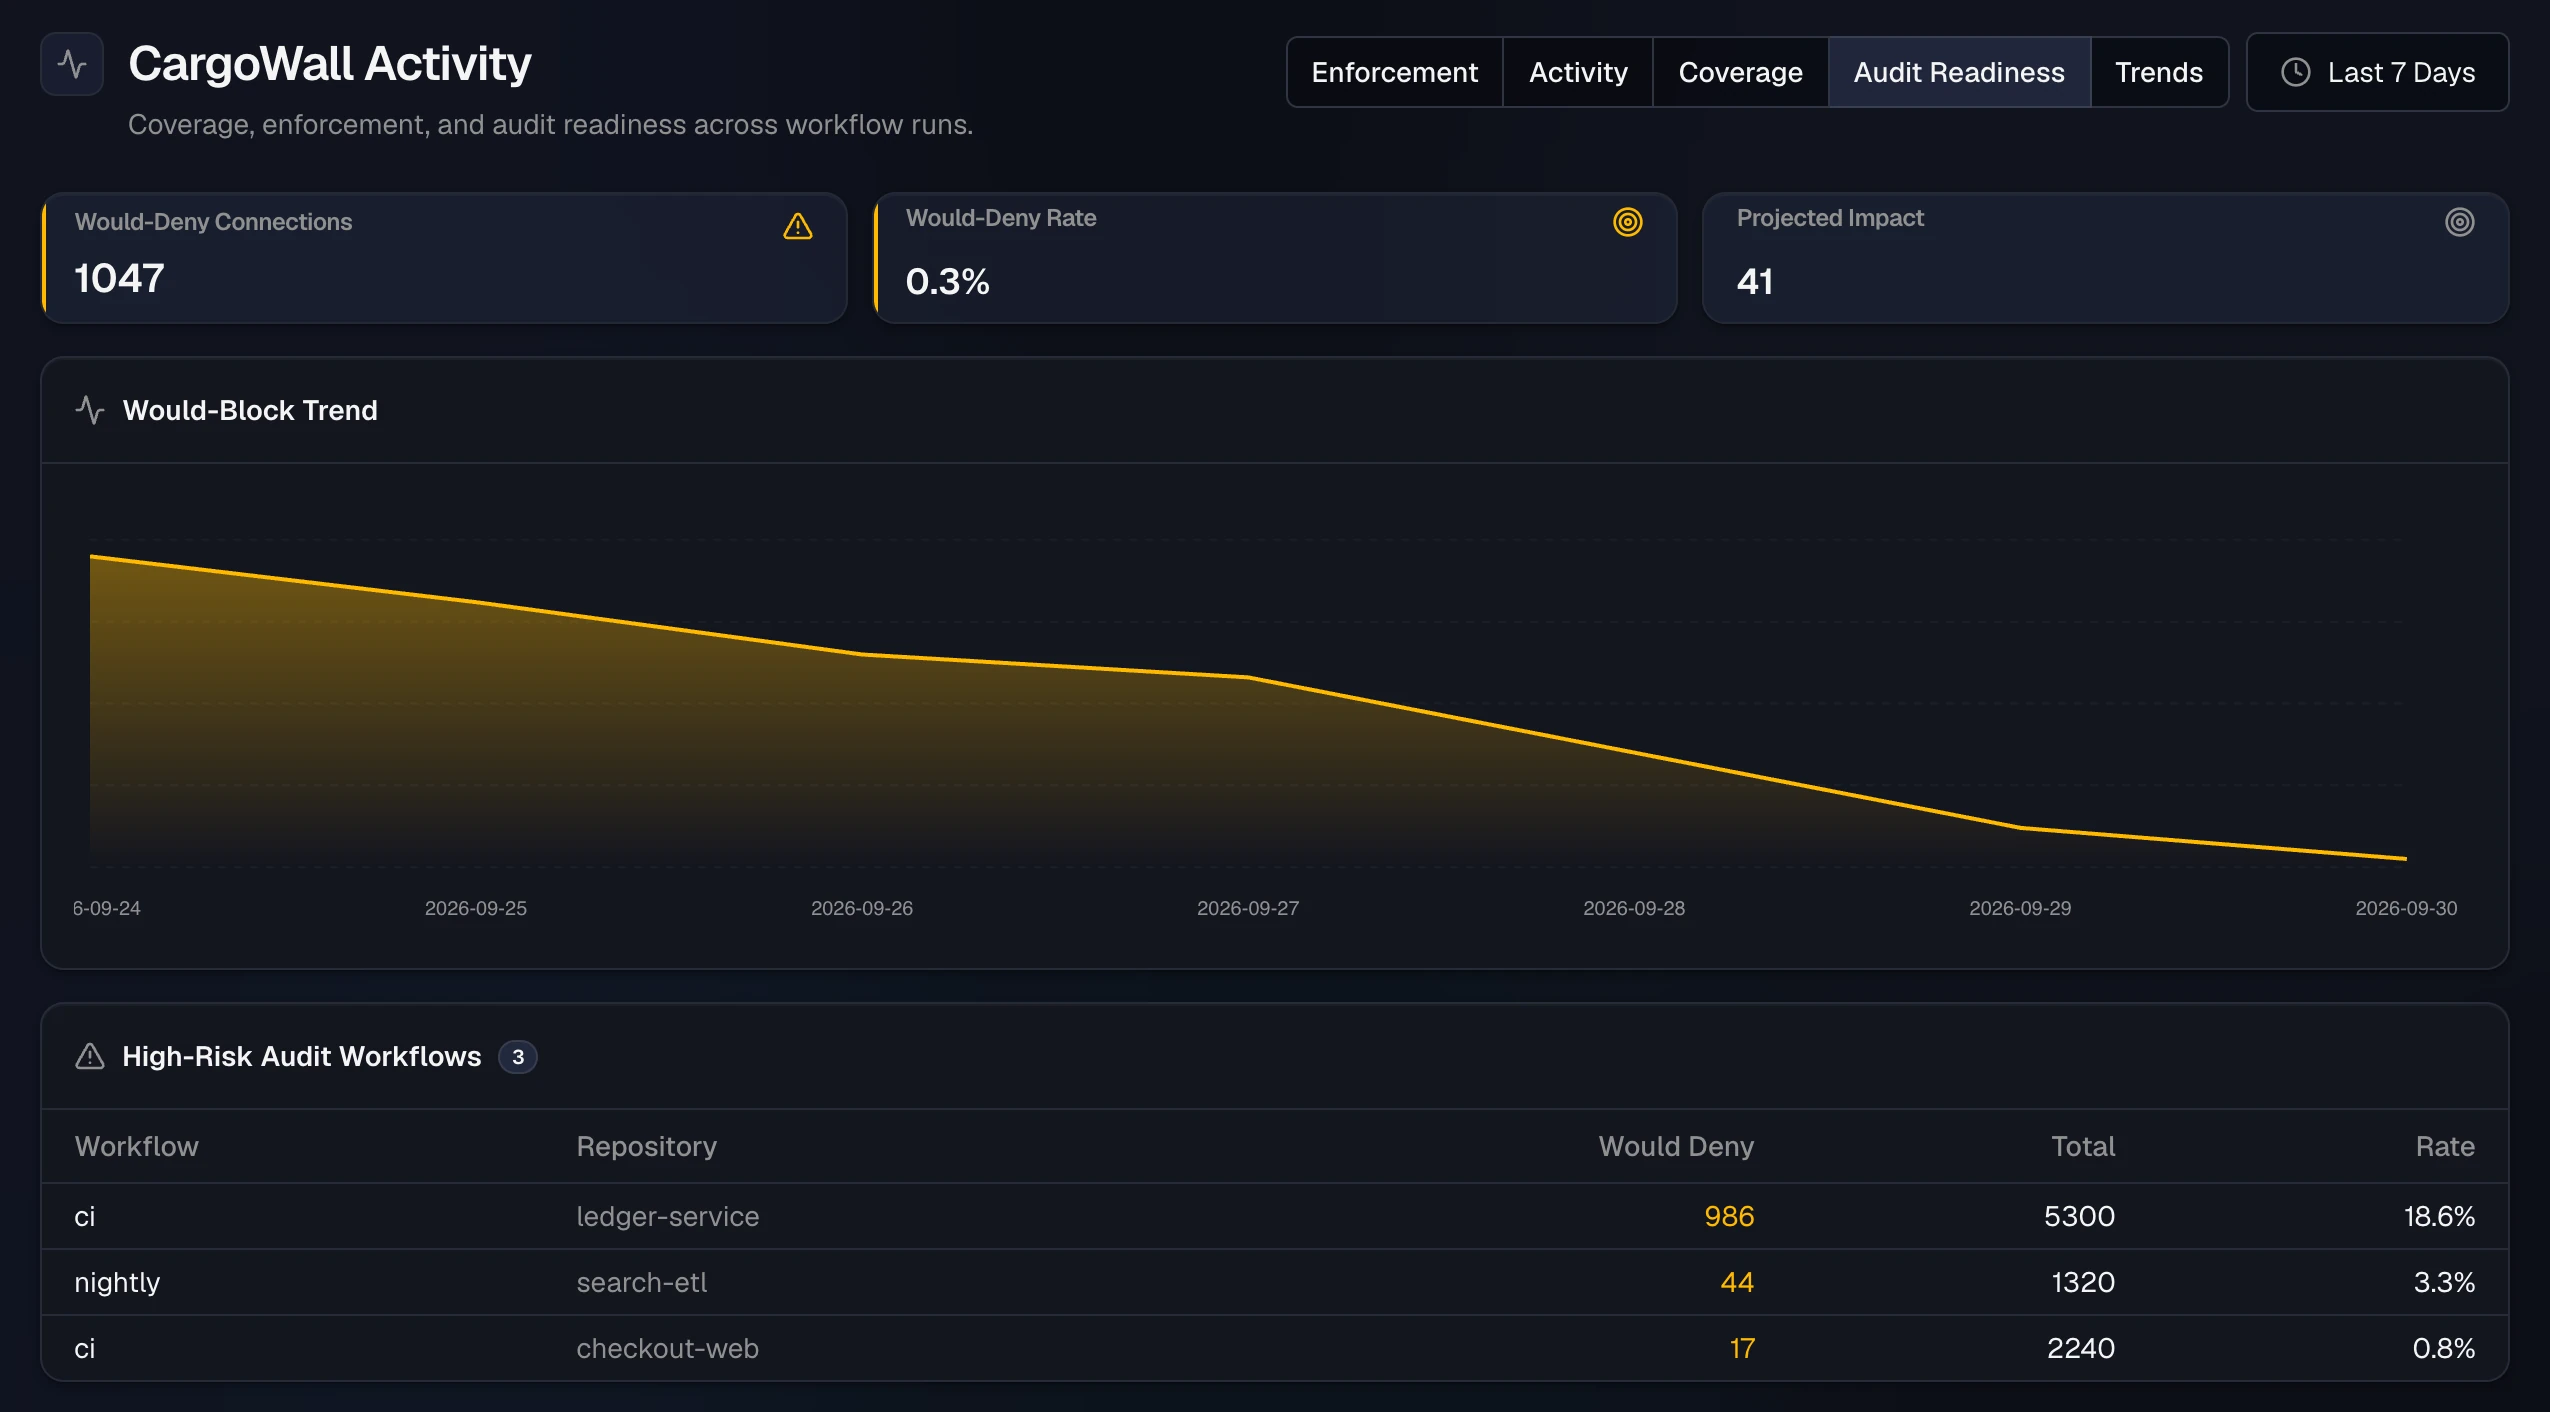The image size is (2550, 1412).
Task: Click the 2026-09-27 chart axis label
Action: point(1247,908)
